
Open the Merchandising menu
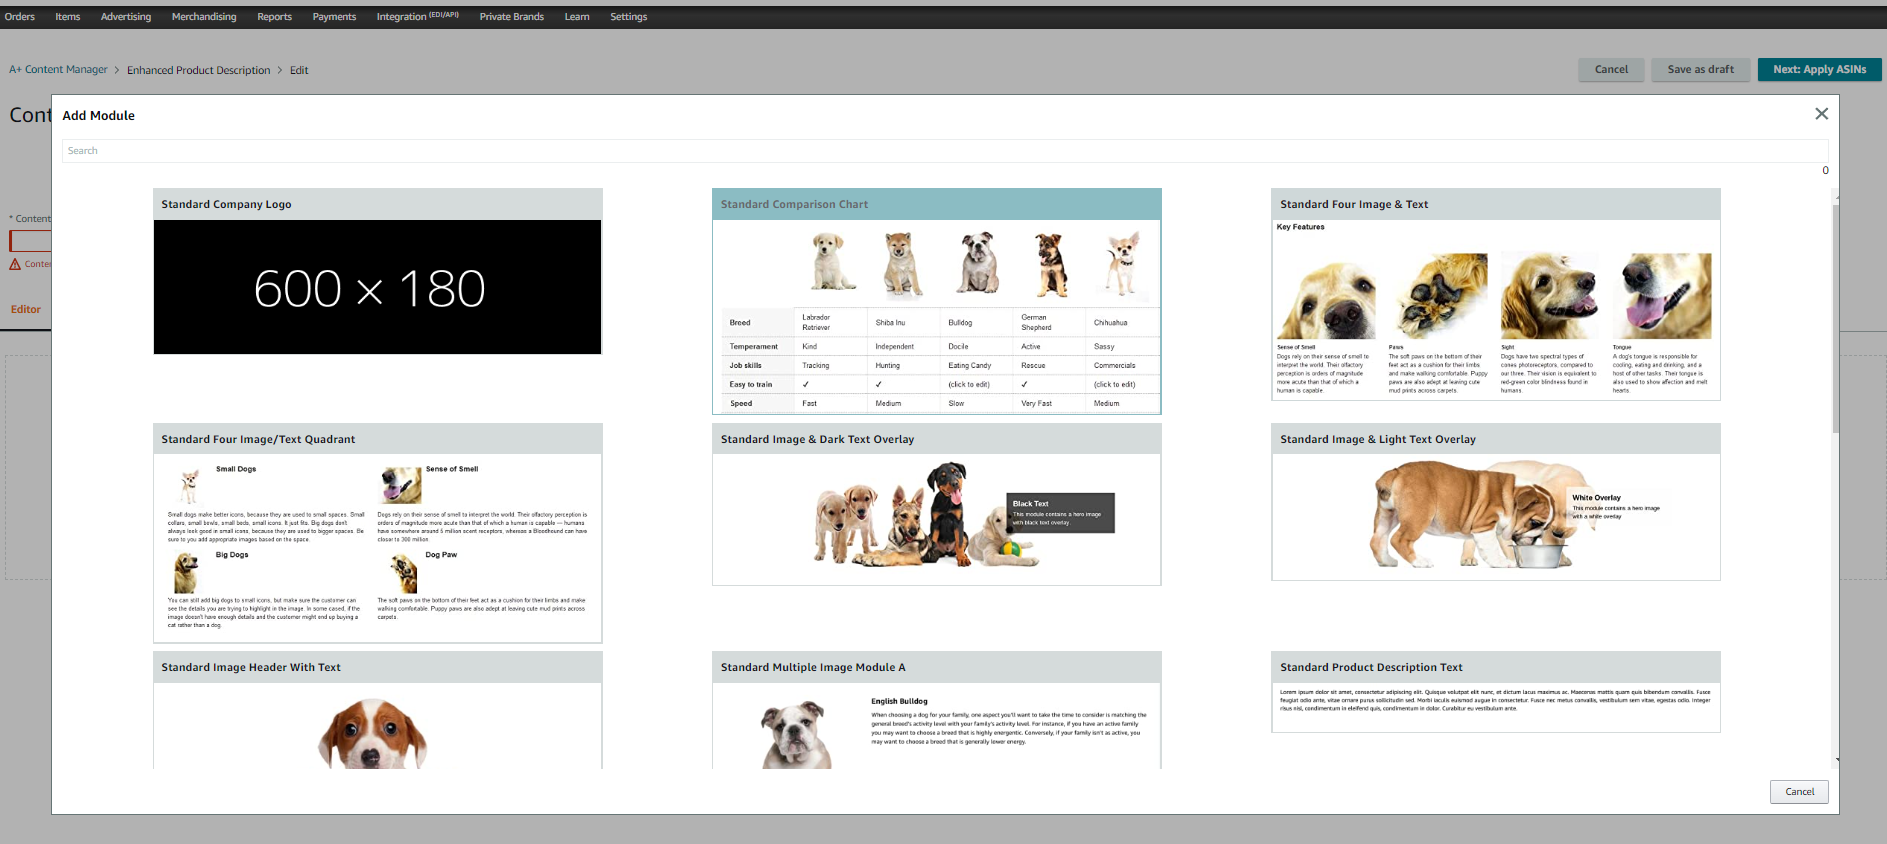click(204, 17)
